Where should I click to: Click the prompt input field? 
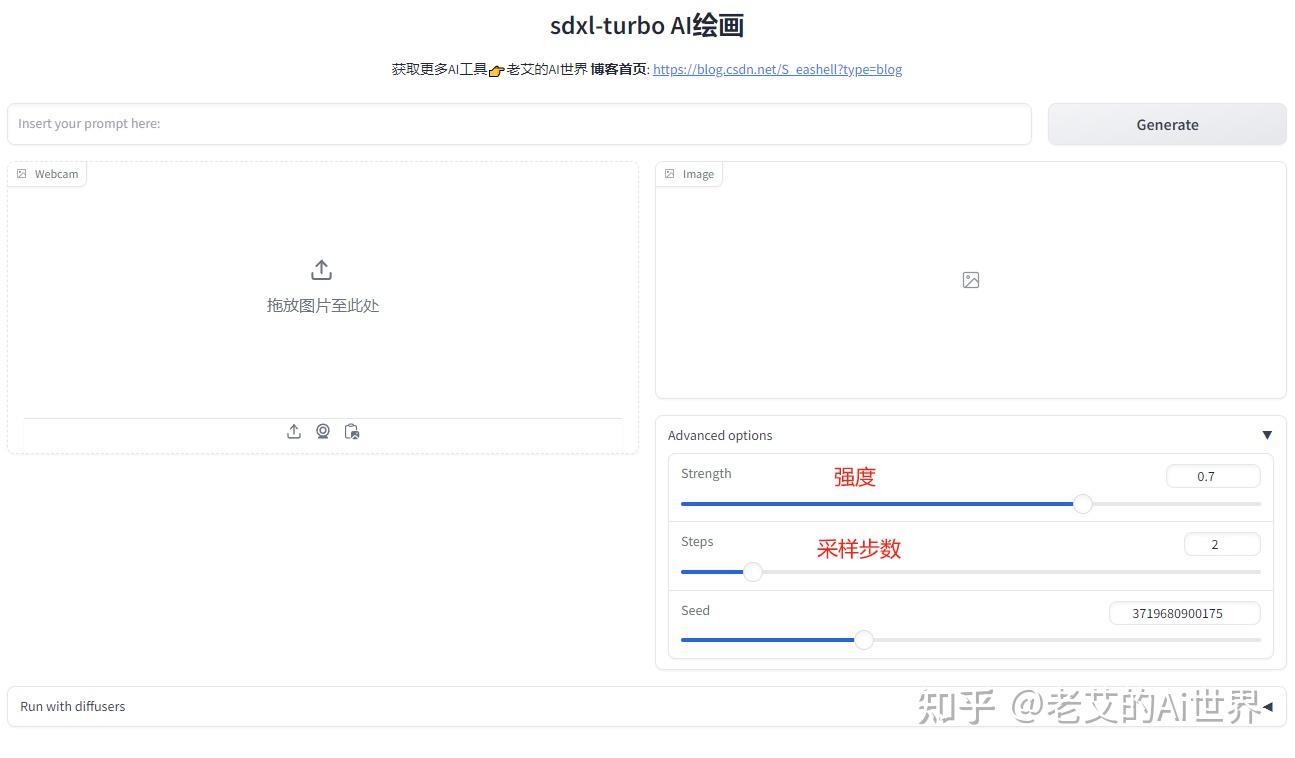click(x=519, y=124)
